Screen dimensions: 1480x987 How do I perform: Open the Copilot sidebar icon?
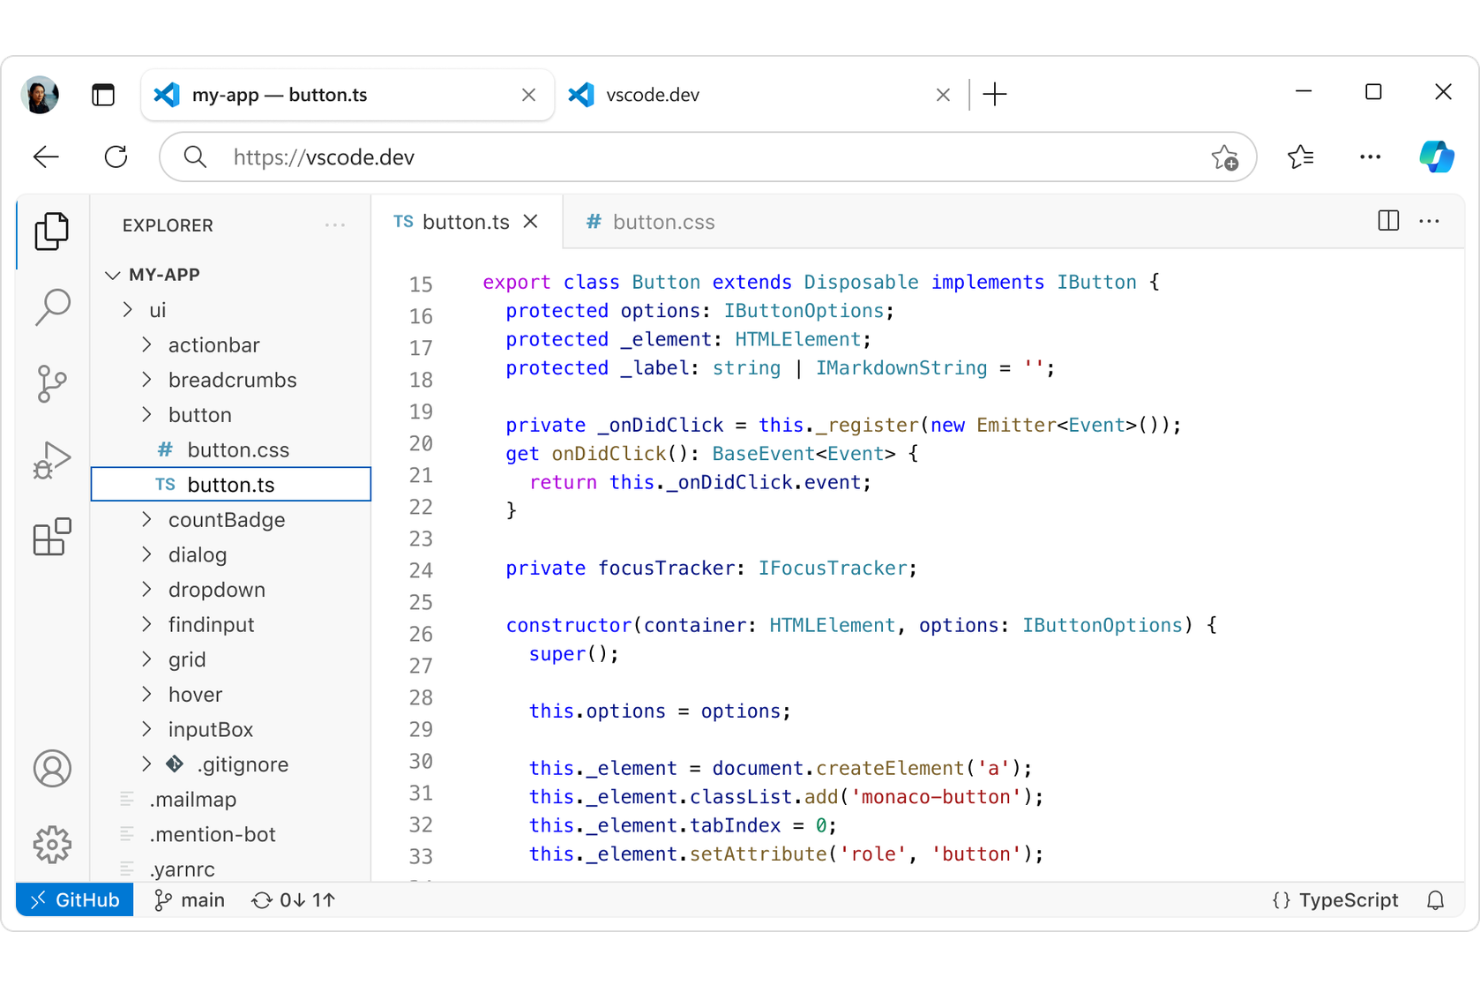tap(1437, 157)
